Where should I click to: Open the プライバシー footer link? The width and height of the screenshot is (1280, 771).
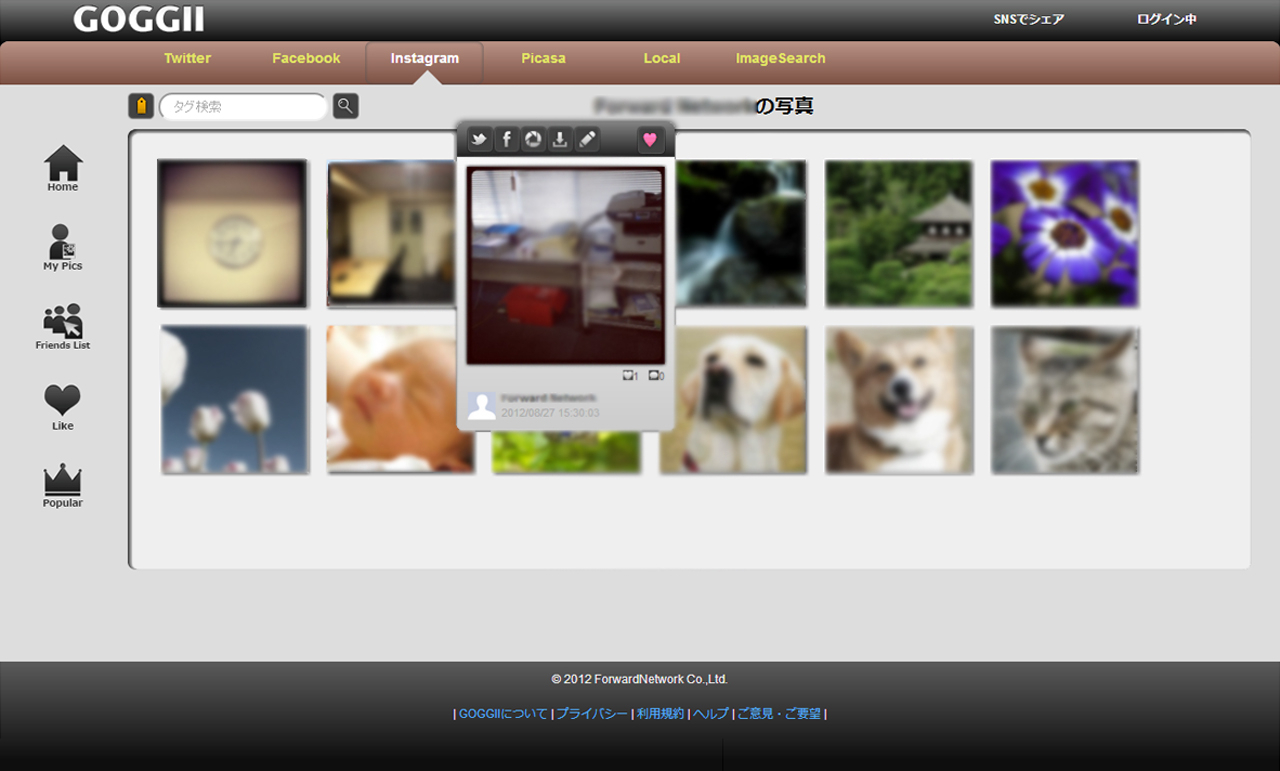(x=592, y=714)
